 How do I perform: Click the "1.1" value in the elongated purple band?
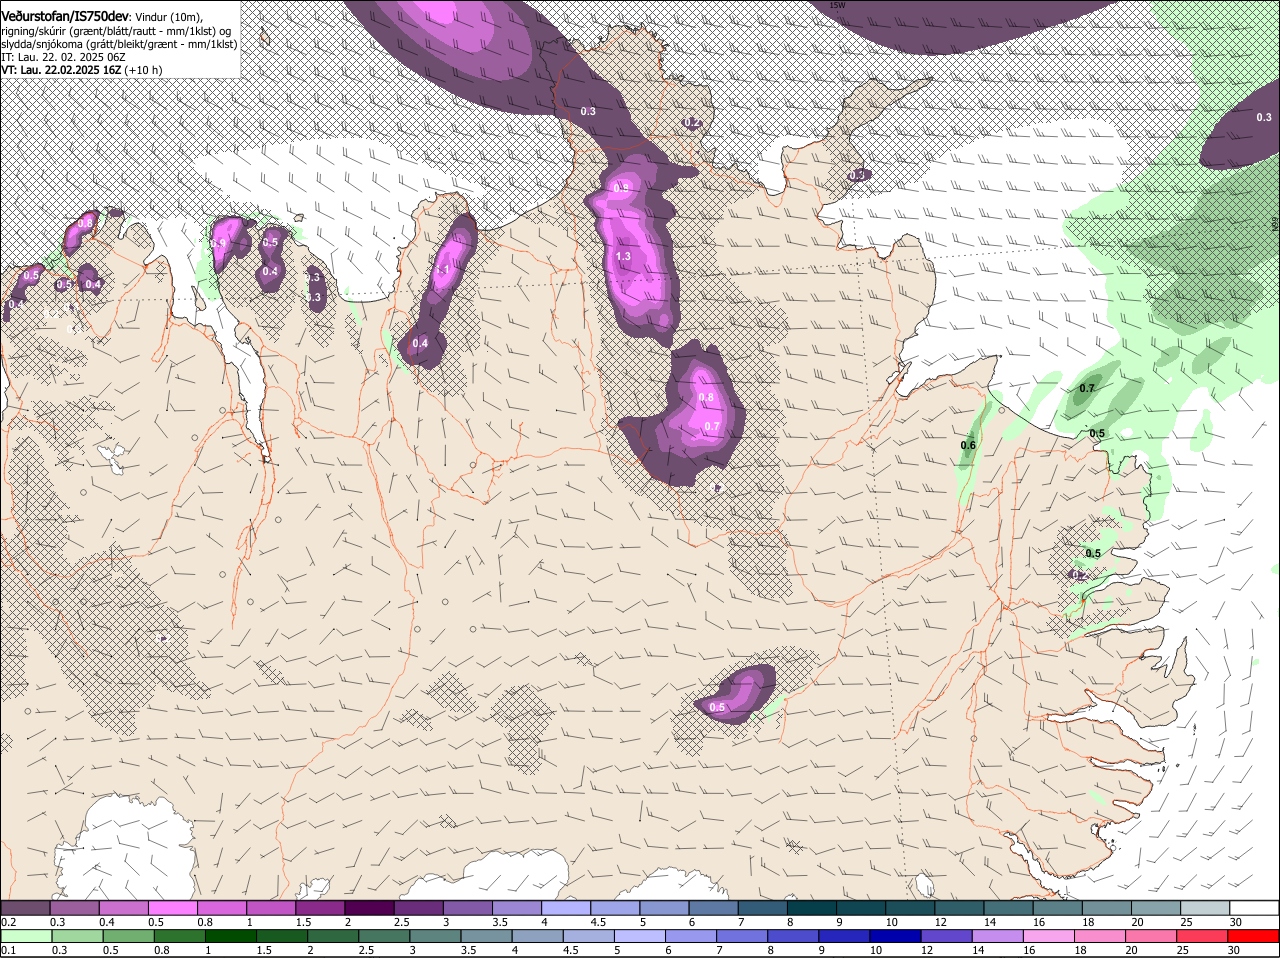444,270
